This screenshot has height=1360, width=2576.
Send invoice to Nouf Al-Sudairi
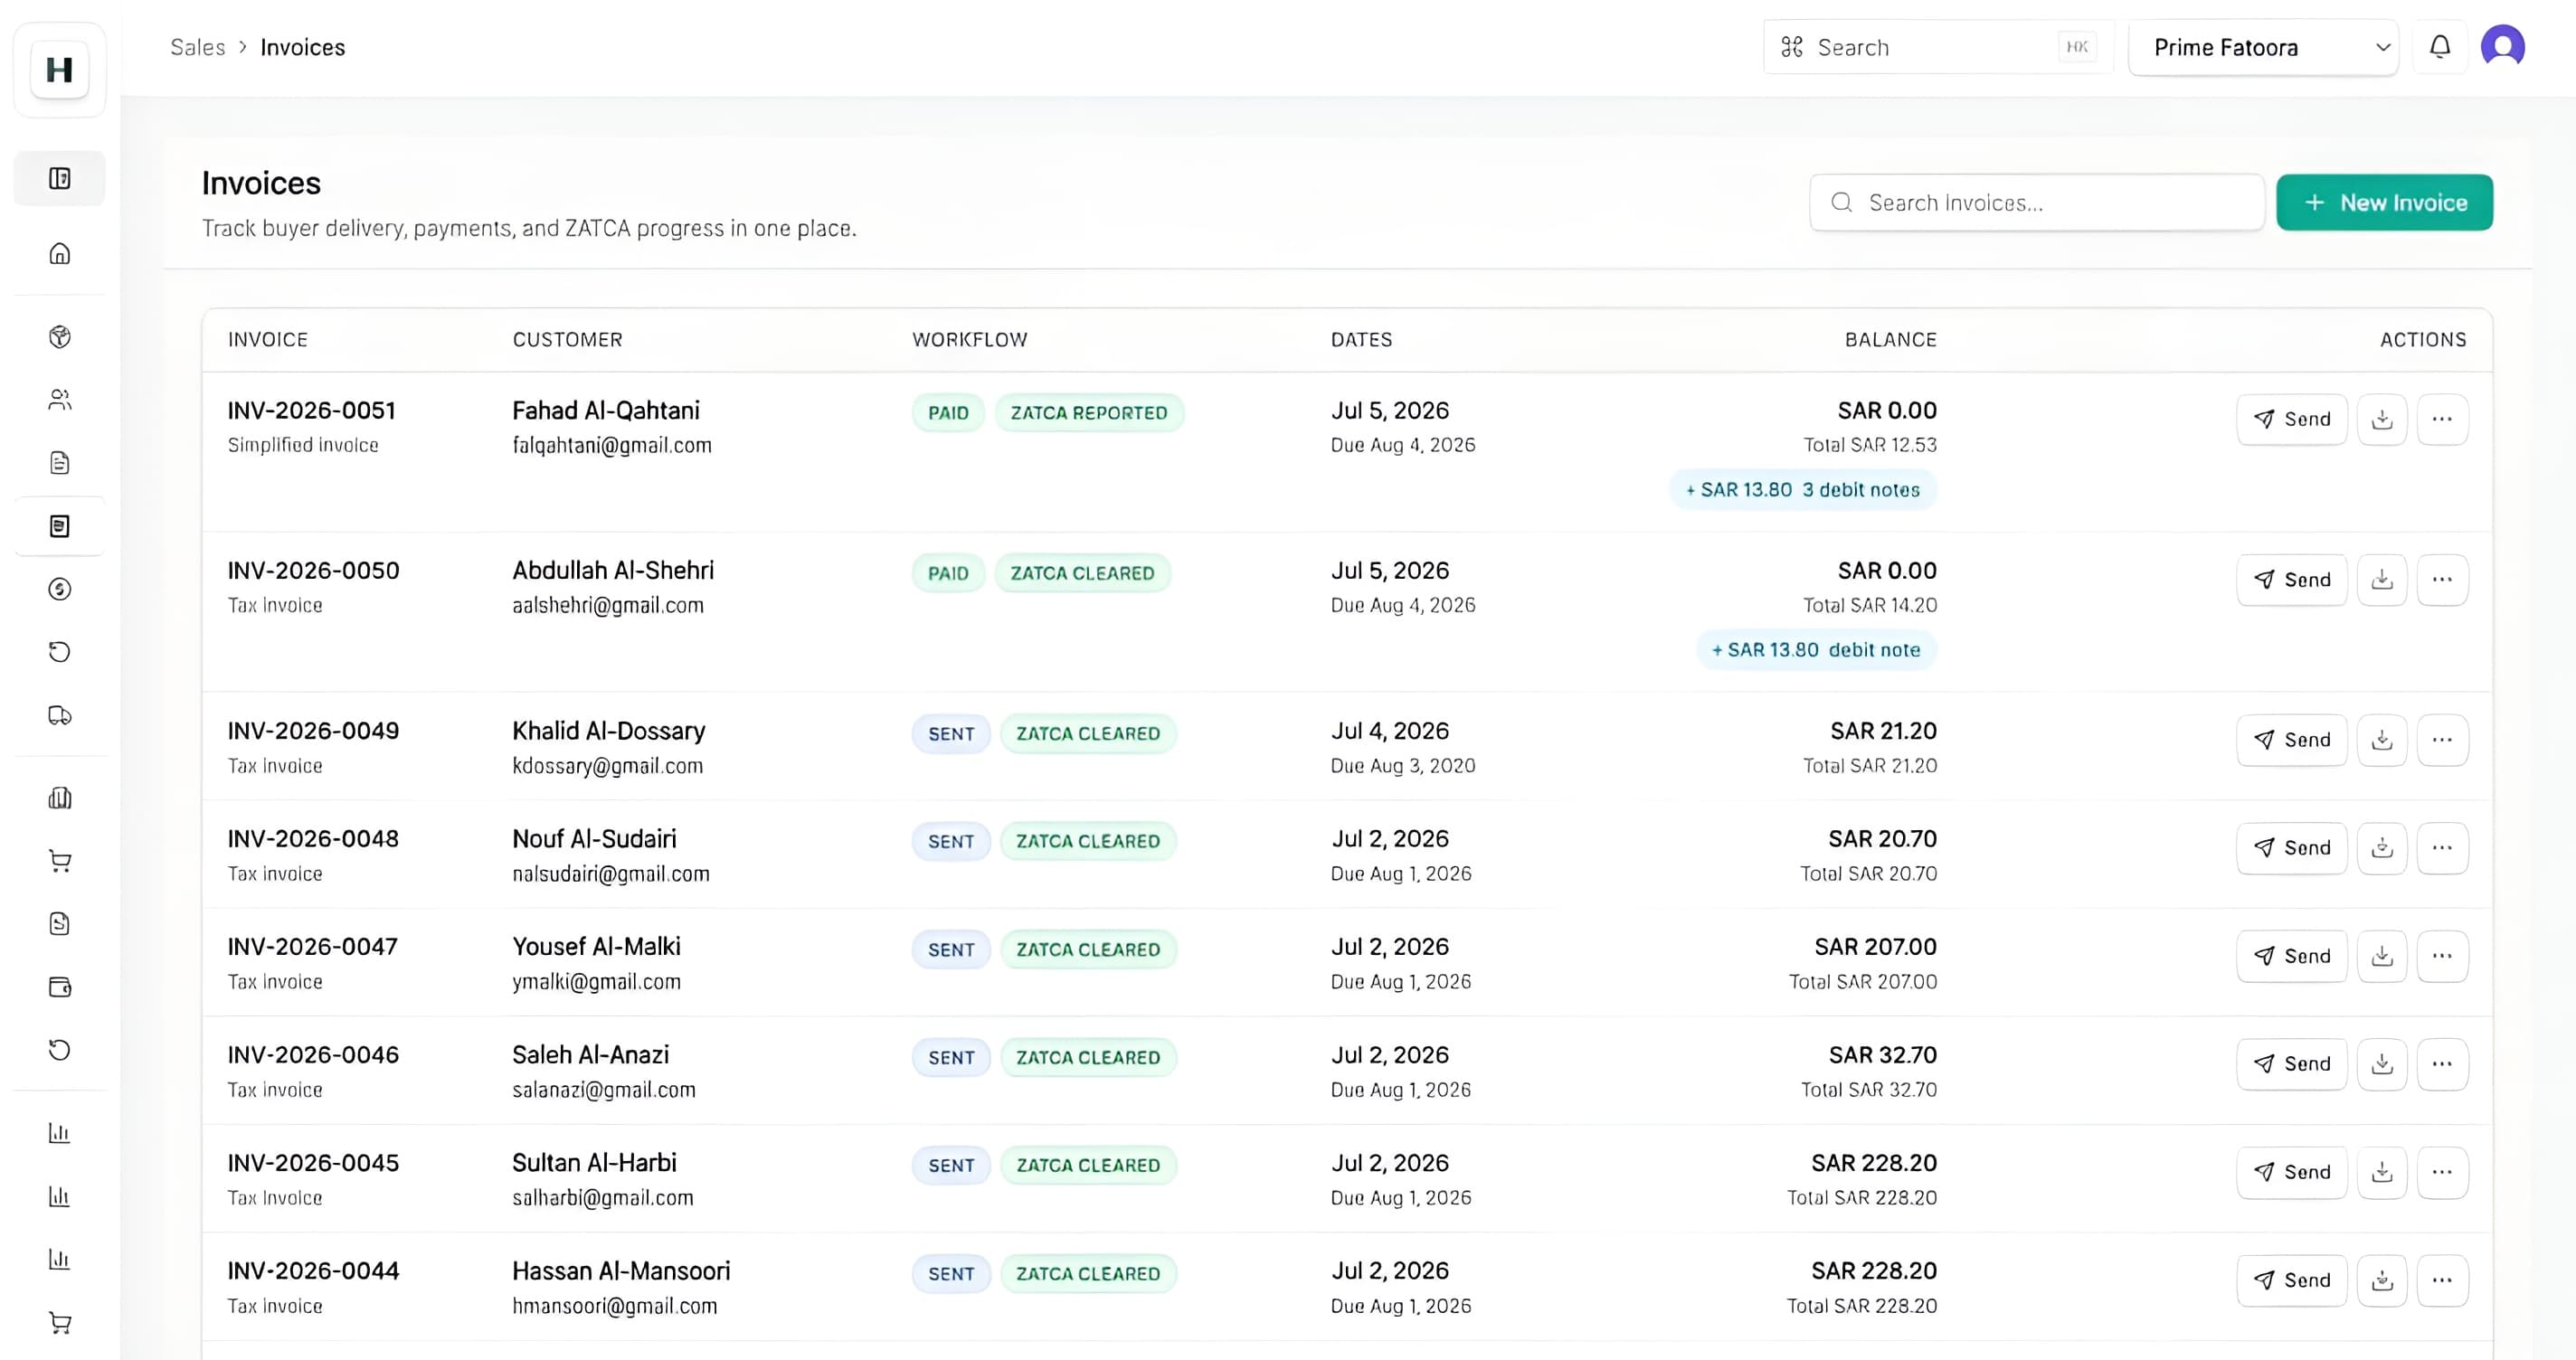pyautogui.click(x=2292, y=848)
